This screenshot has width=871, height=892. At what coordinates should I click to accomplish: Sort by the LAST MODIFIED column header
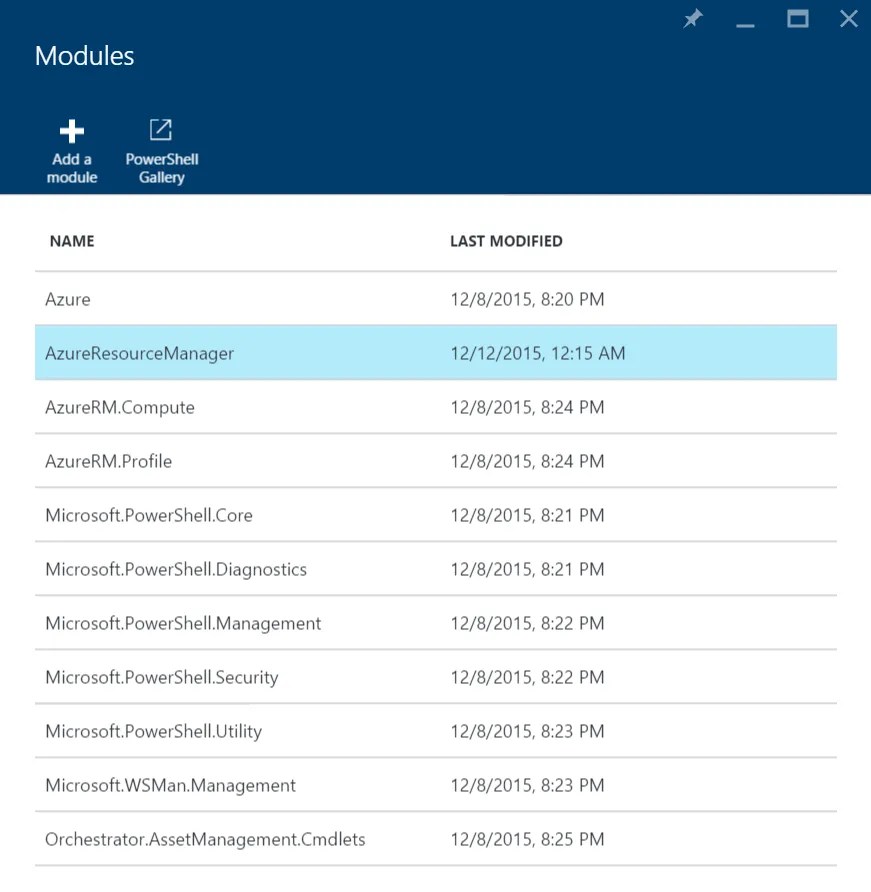[x=506, y=241]
